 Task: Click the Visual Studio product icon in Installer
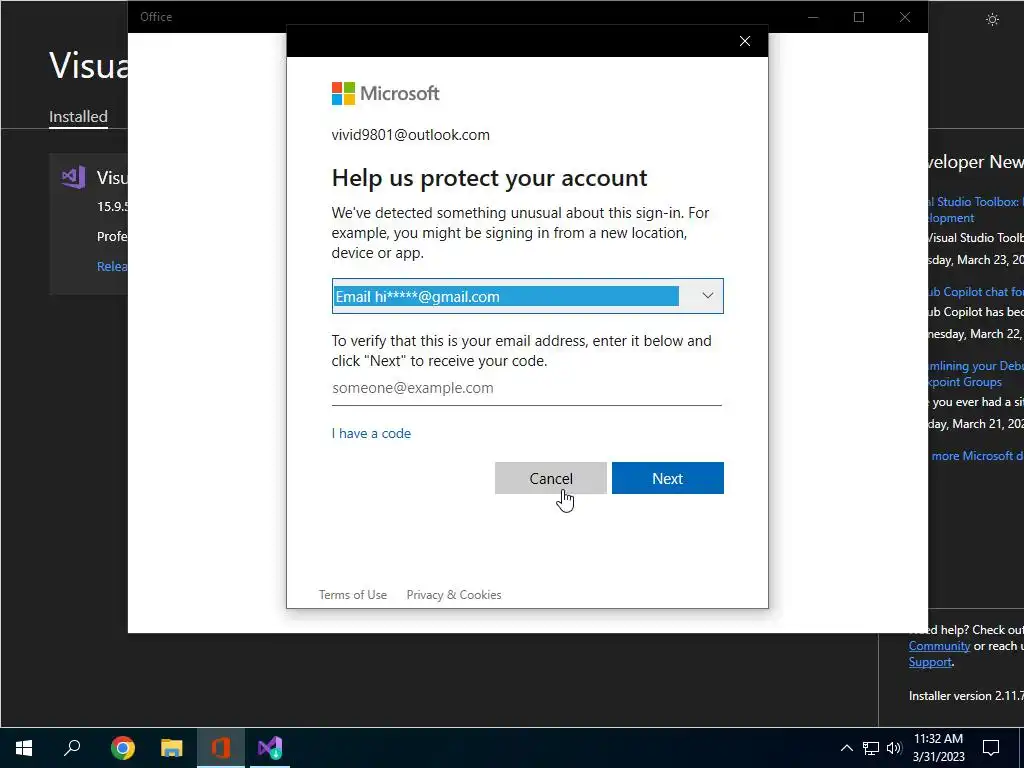pos(73,177)
